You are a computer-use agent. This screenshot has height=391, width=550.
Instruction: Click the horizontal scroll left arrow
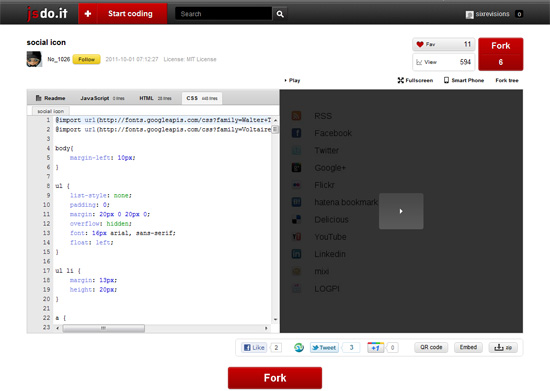pyautogui.click(x=58, y=328)
